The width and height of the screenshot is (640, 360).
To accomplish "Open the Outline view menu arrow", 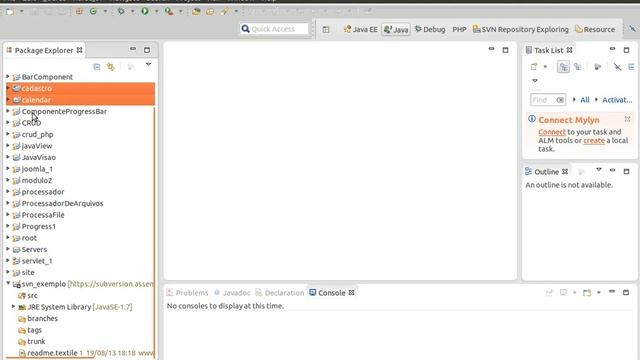I will [599, 169].
